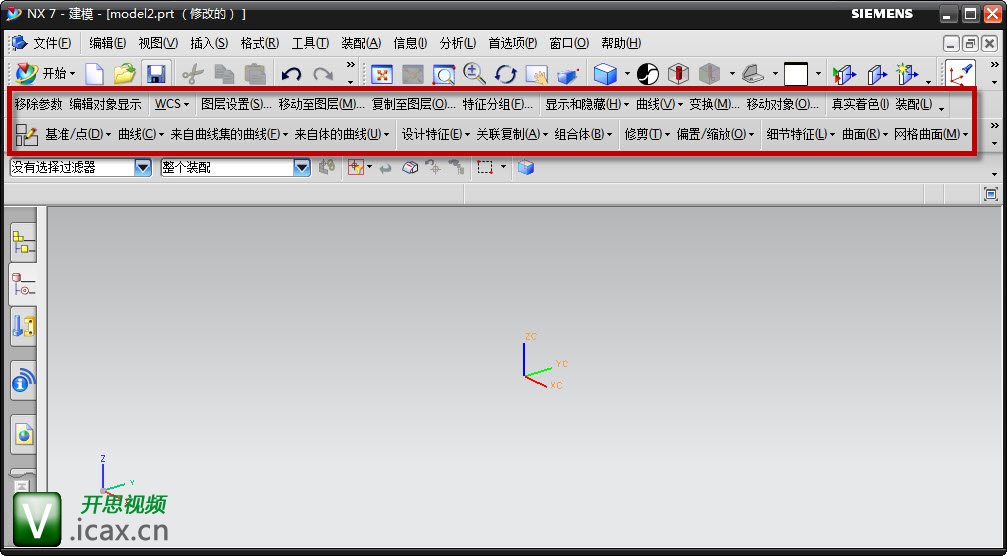Image resolution: width=1007 pixels, height=556 pixels.
Task: Open the 插入 menu
Action: pyautogui.click(x=209, y=43)
